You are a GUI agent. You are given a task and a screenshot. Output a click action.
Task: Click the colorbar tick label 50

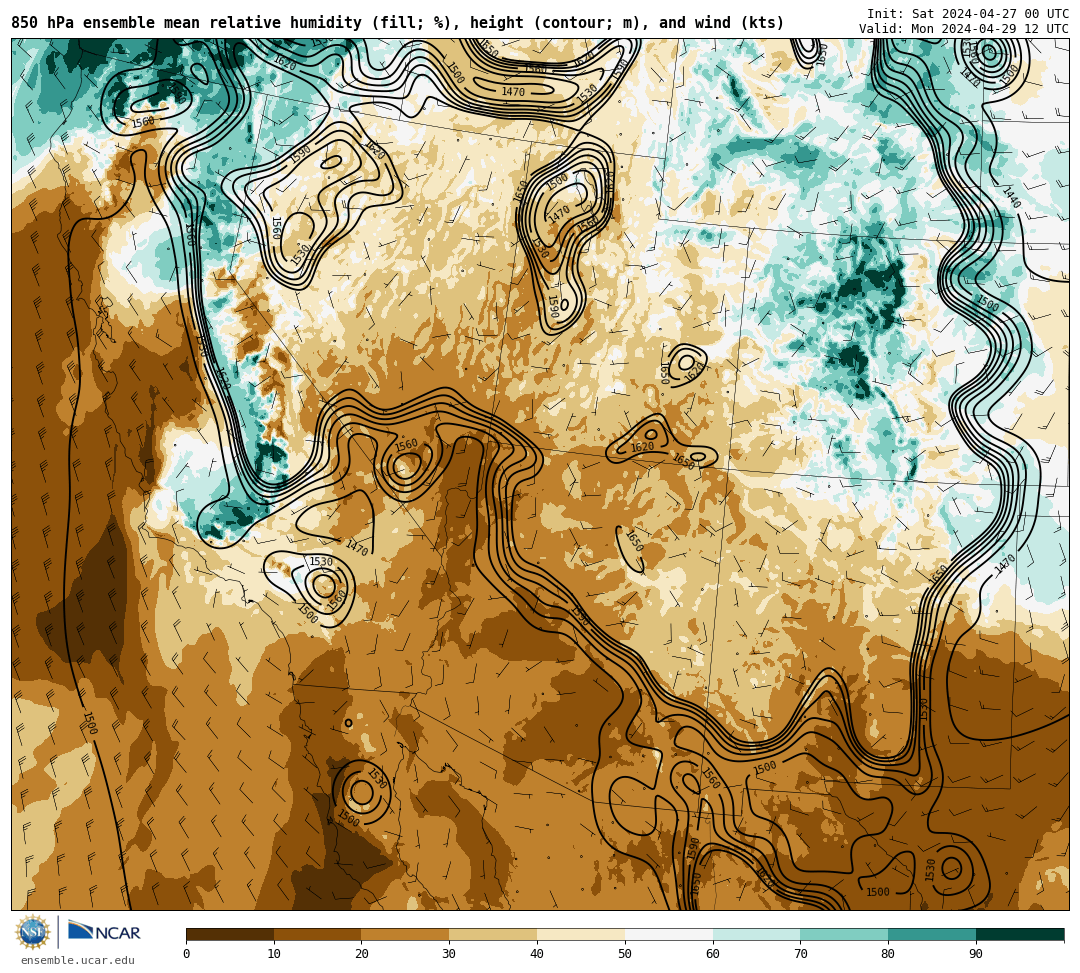click(x=625, y=954)
